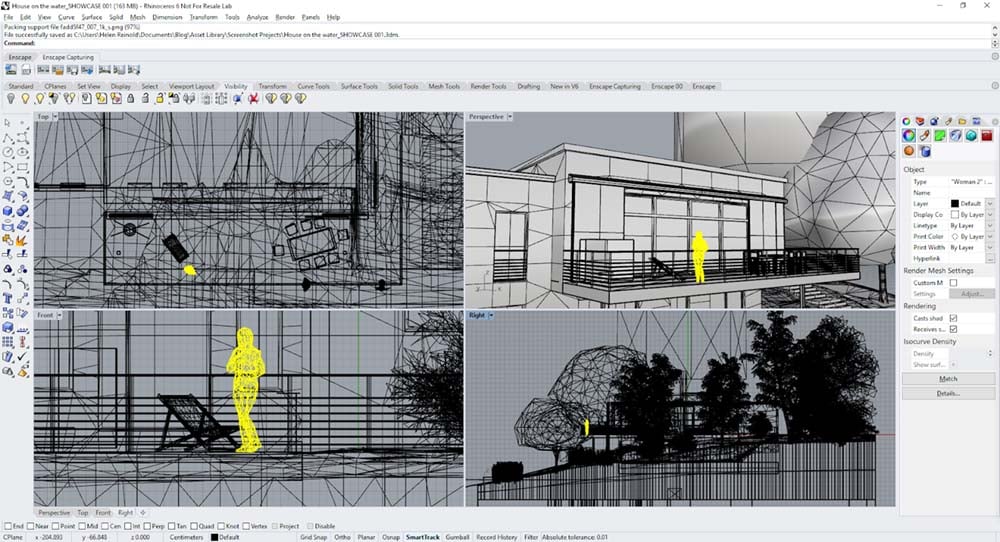Screen dimensions: 1000x542
Task: Click the Match button
Action: [x=948, y=379]
